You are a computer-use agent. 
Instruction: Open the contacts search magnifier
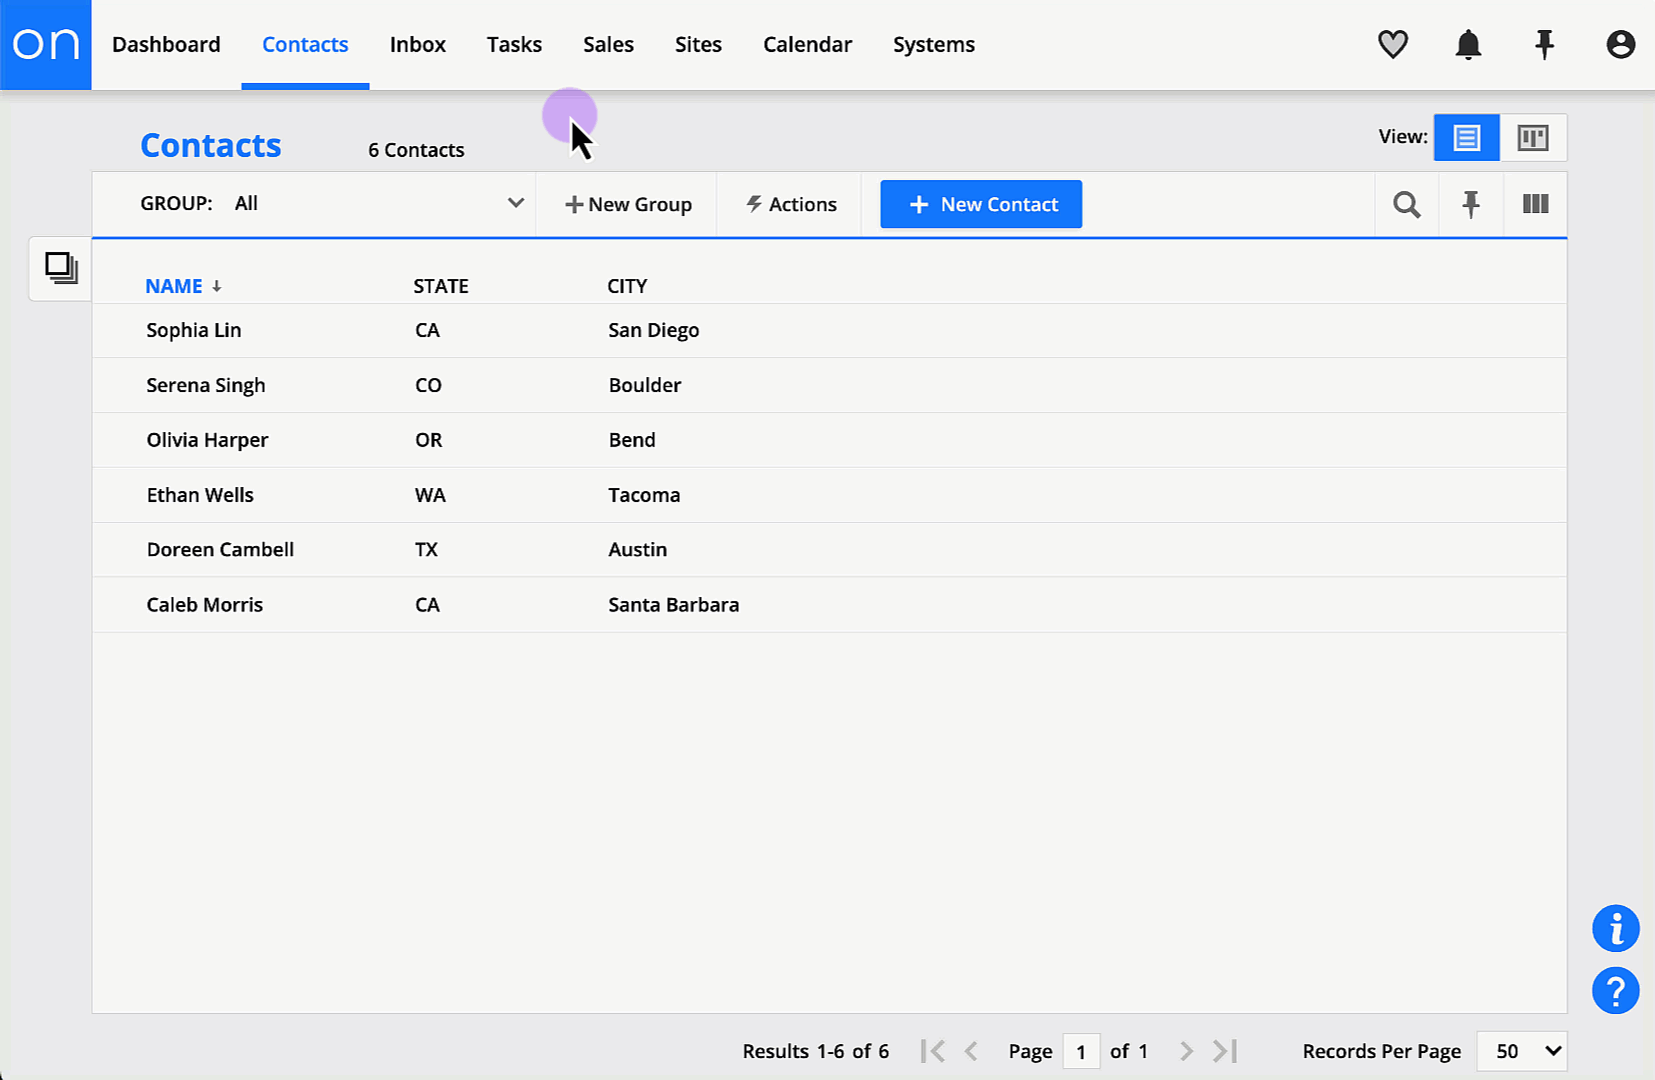click(x=1406, y=205)
